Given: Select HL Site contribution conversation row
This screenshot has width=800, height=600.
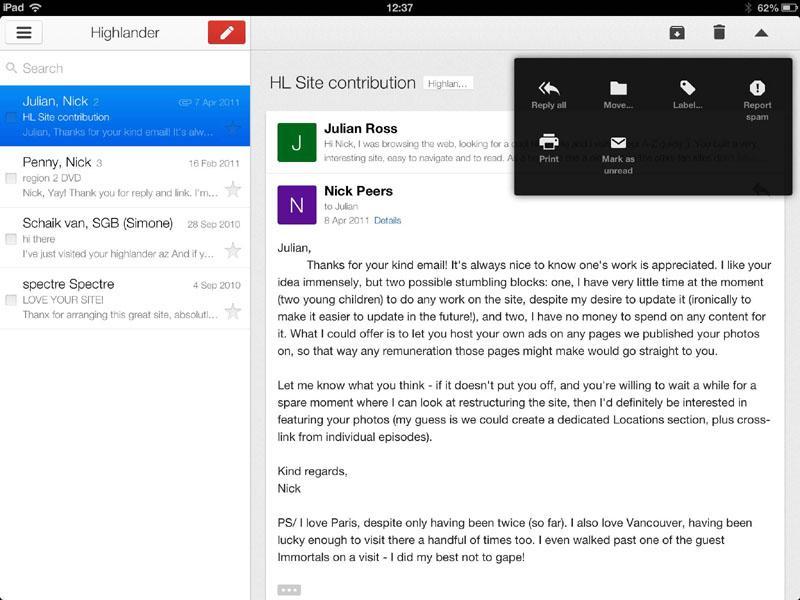Looking at the screenshot, I should [125, 116].
